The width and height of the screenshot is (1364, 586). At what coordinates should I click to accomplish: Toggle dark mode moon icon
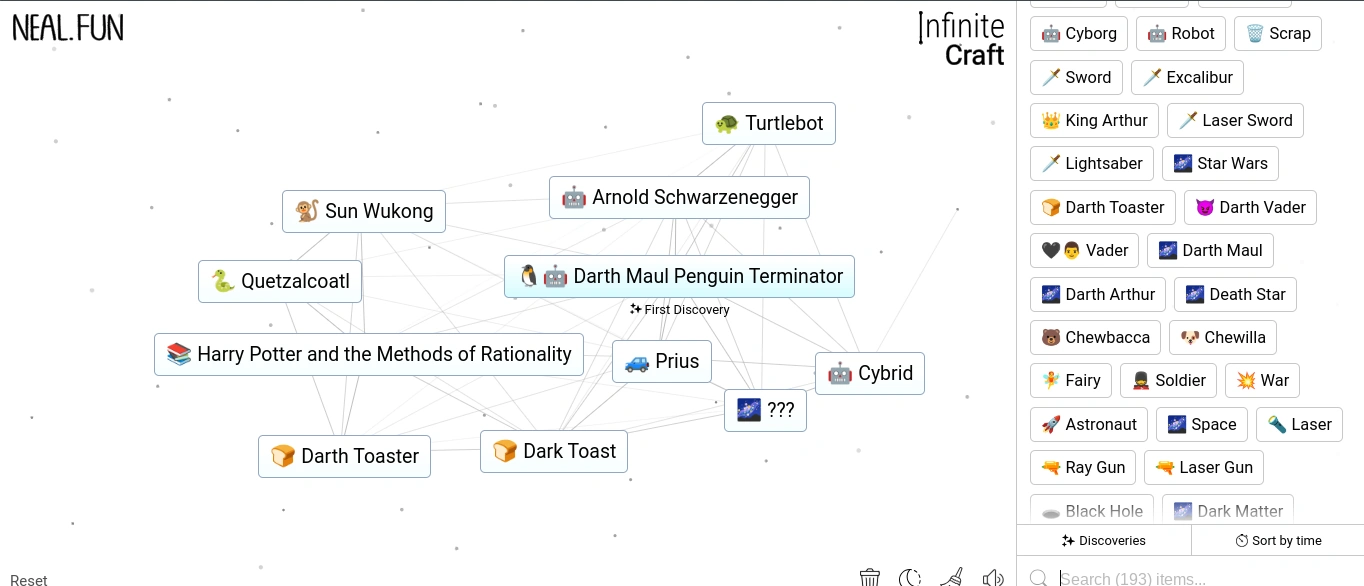coord(910,577)
